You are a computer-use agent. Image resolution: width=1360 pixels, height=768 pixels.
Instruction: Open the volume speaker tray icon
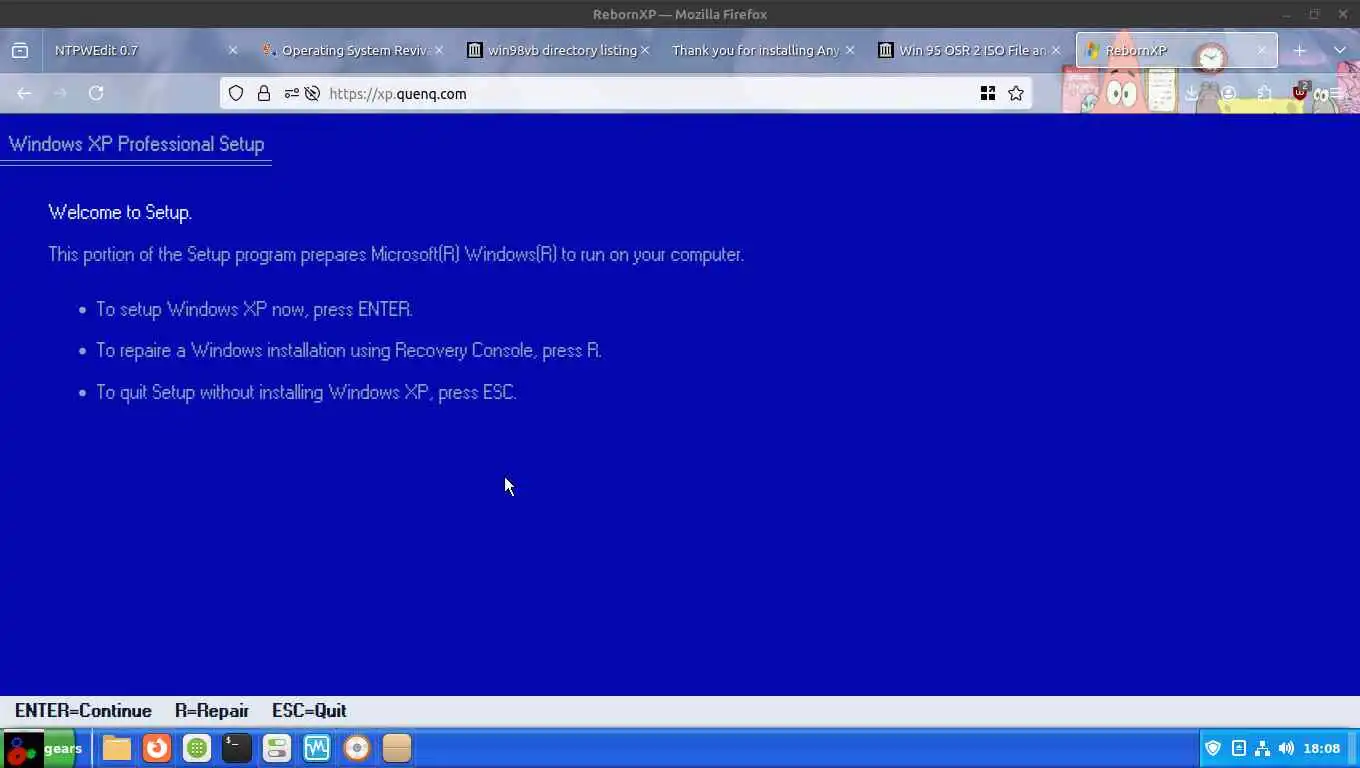(x=1286, y=748)
